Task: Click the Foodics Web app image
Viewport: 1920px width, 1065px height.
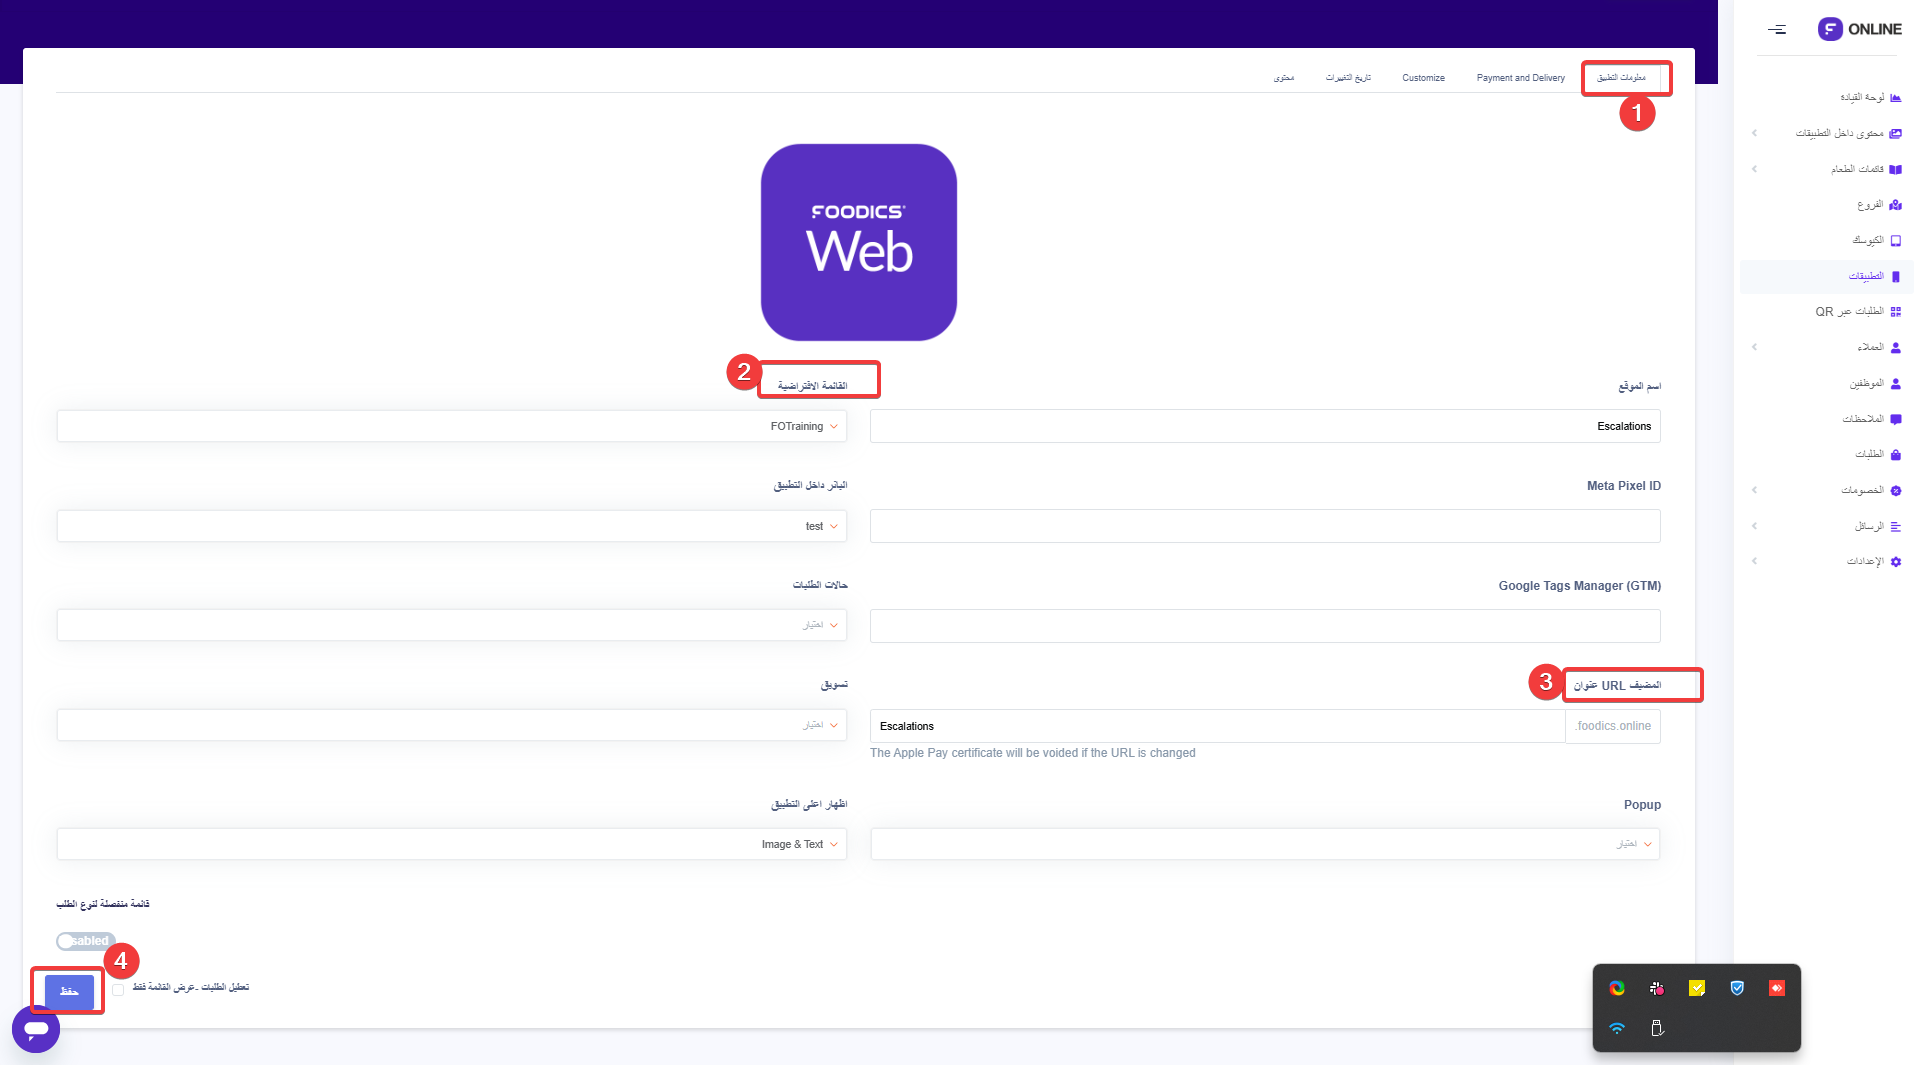Action: pos(859,242)
